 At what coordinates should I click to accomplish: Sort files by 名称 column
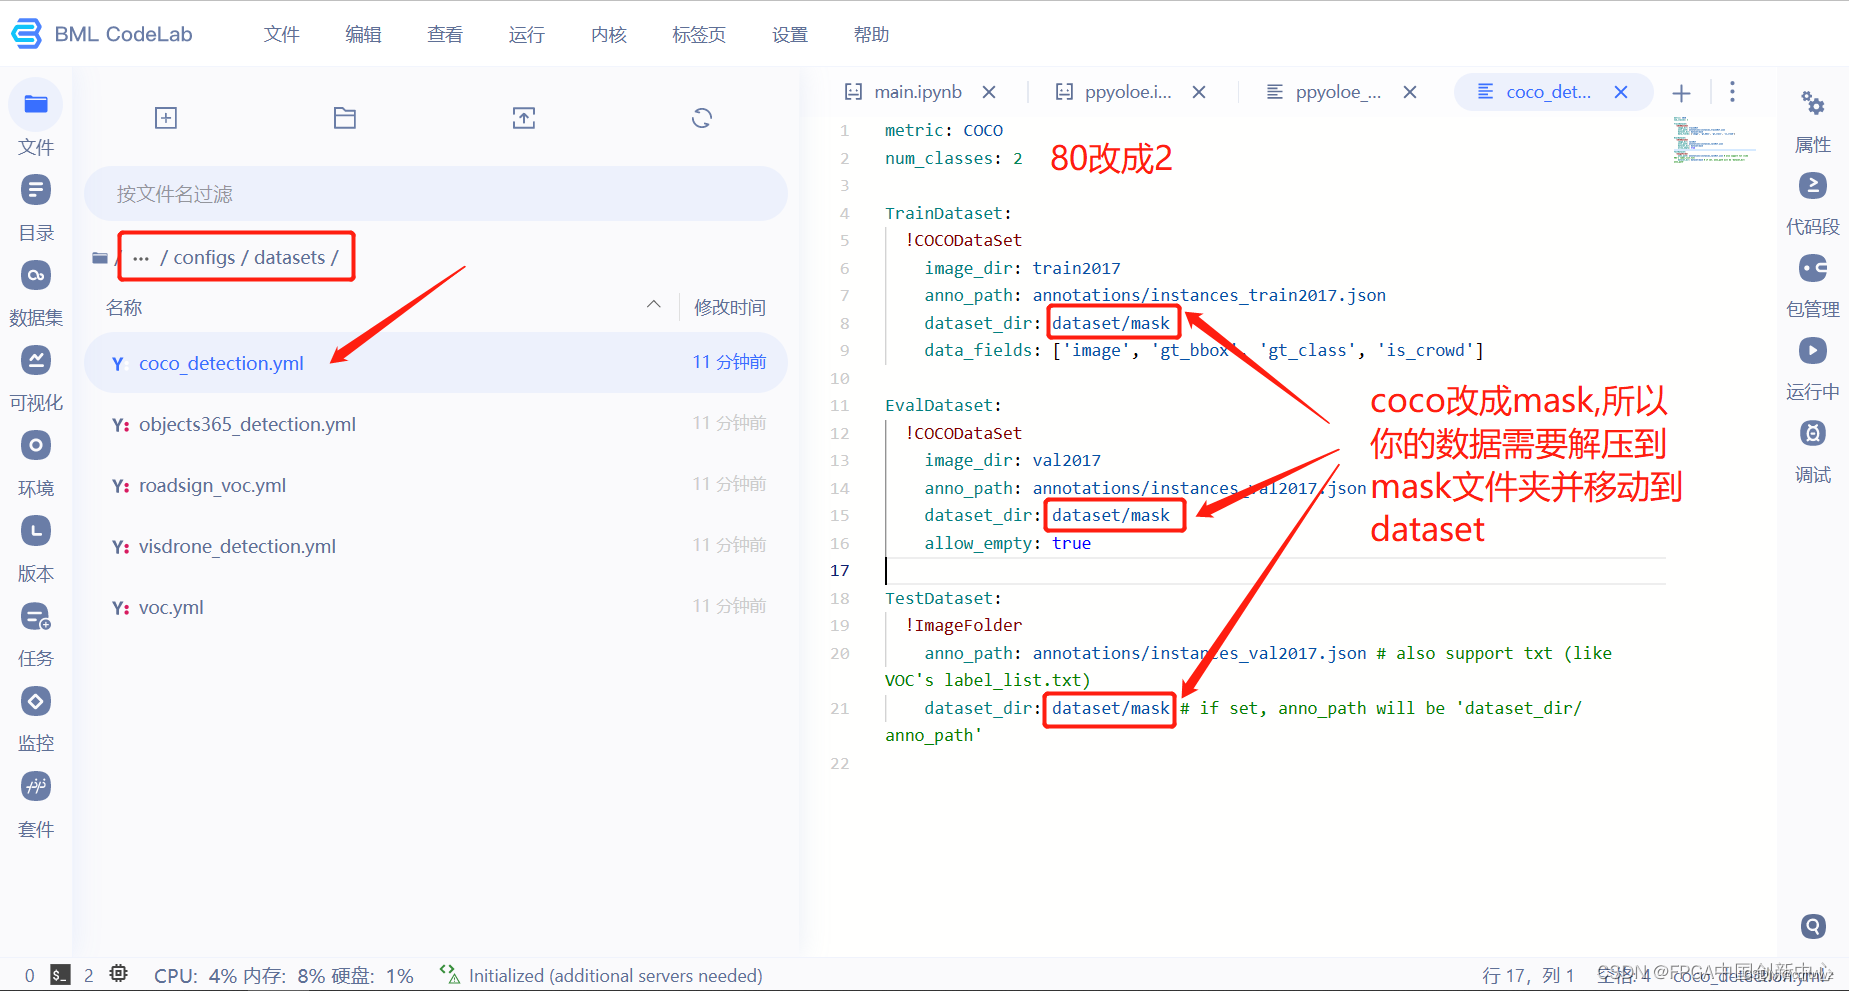point(125,307)
